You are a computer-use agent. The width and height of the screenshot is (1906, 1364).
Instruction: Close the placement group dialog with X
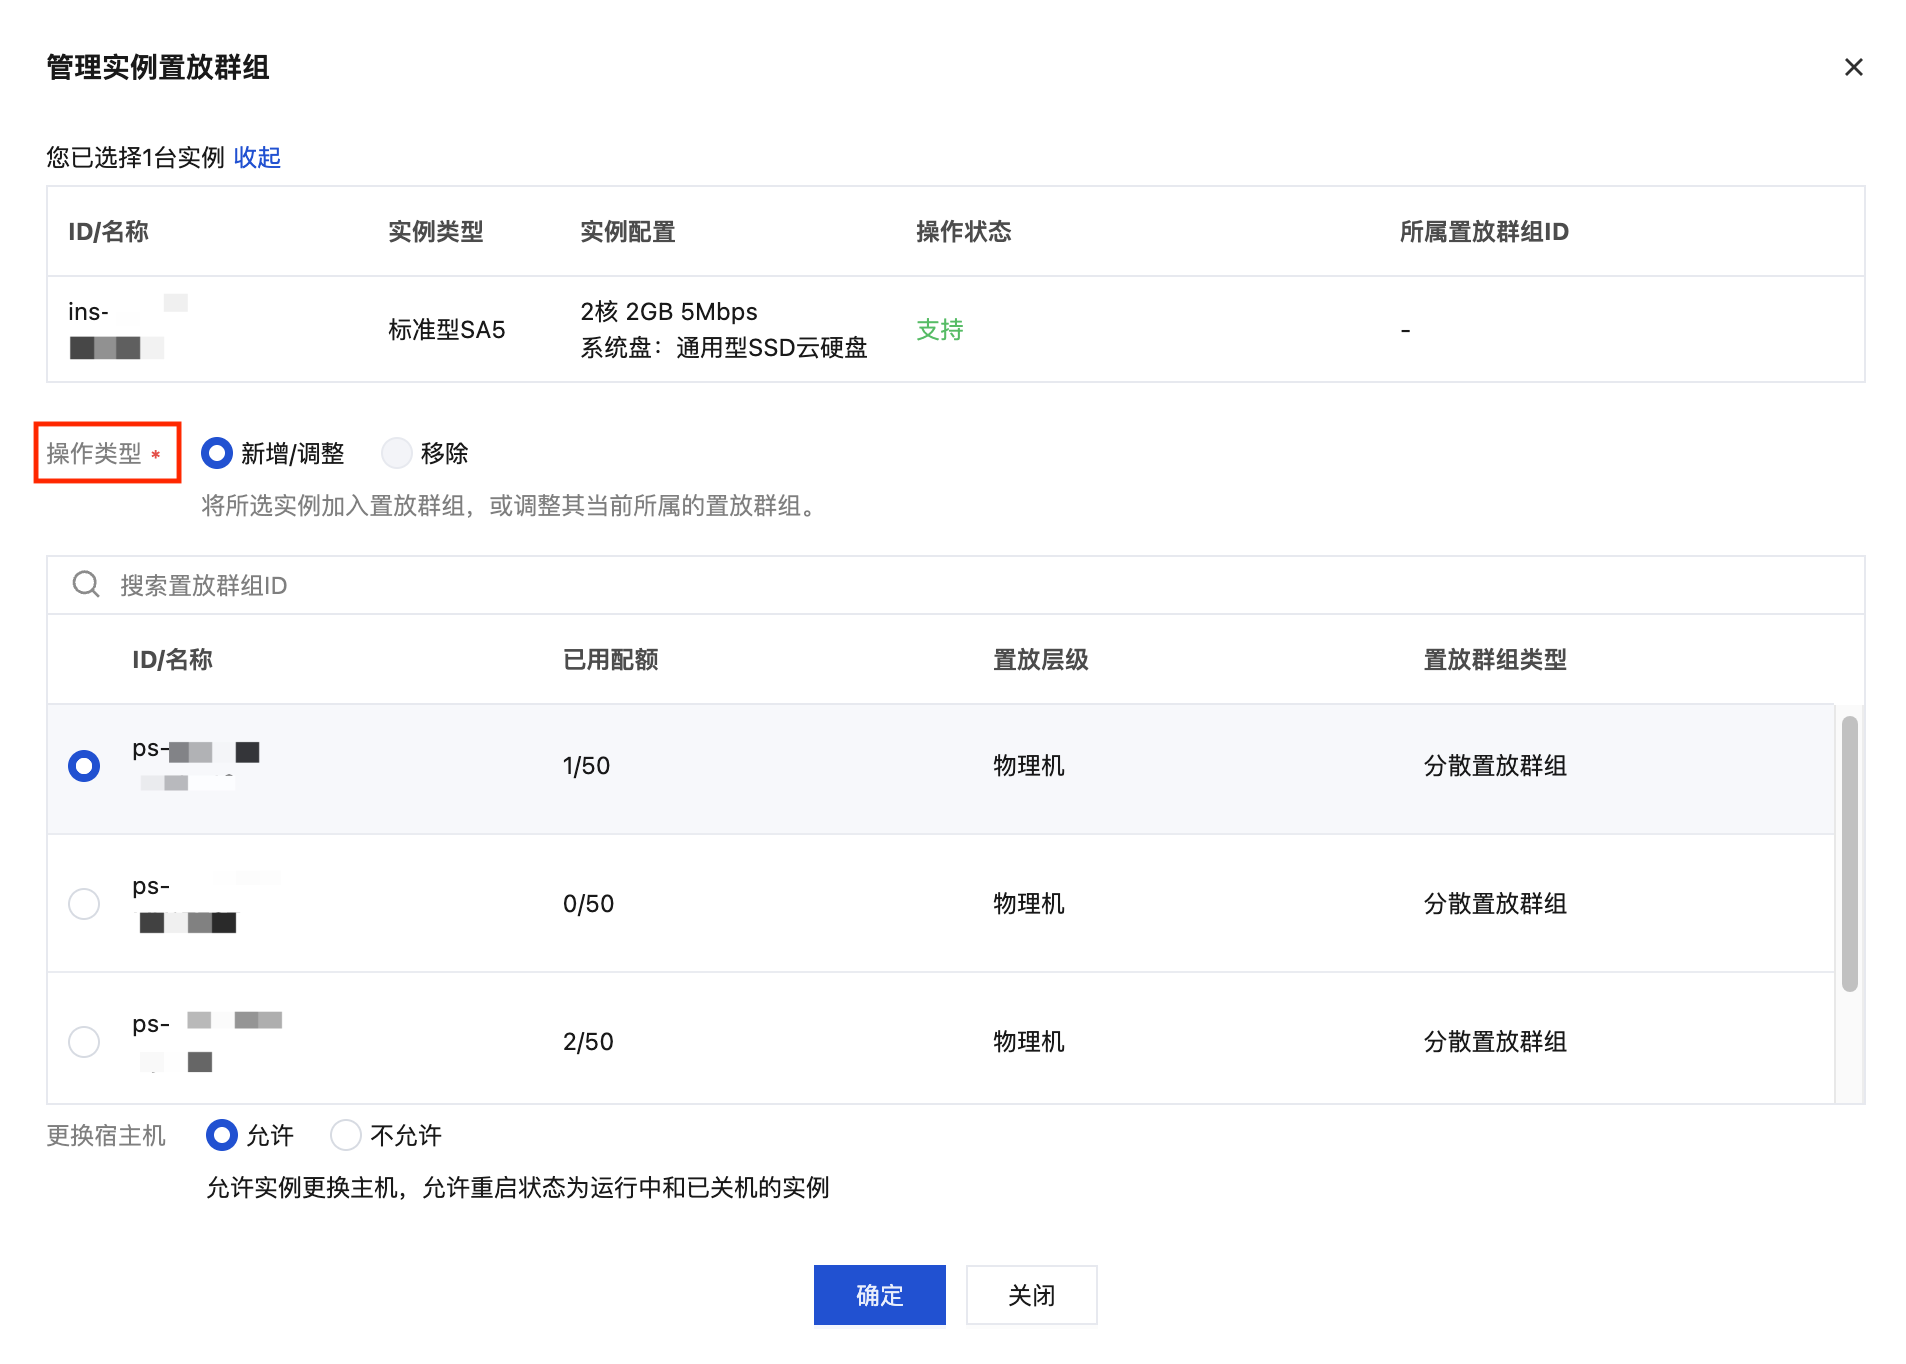(1853, 67)
